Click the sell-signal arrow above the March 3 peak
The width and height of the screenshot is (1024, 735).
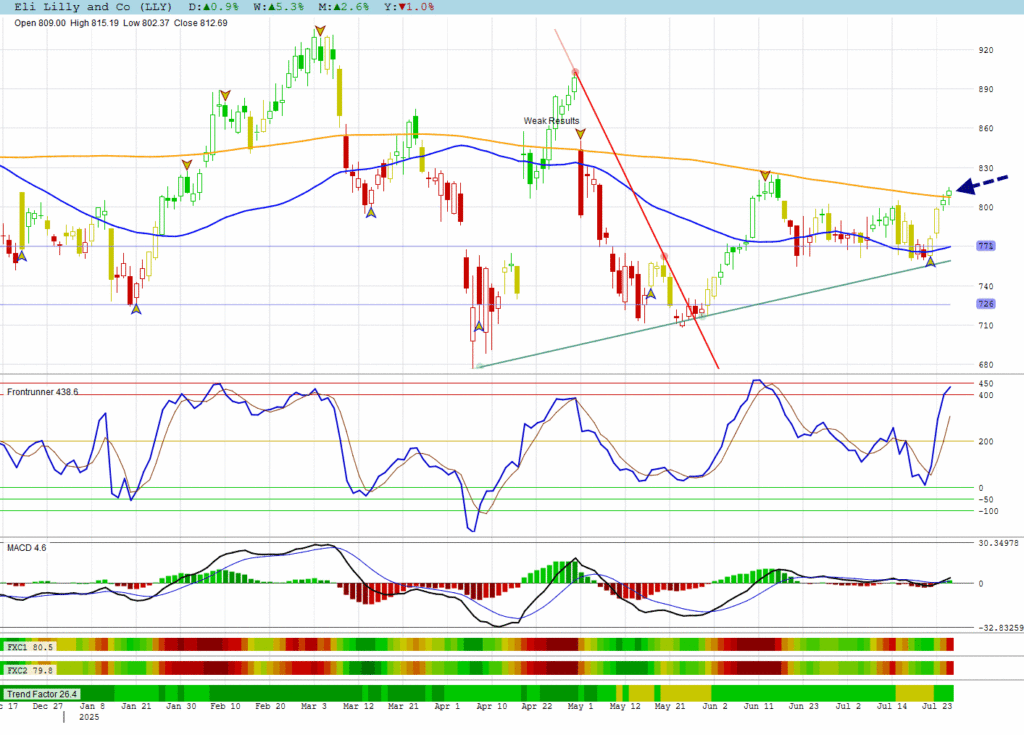click(320, 31)
